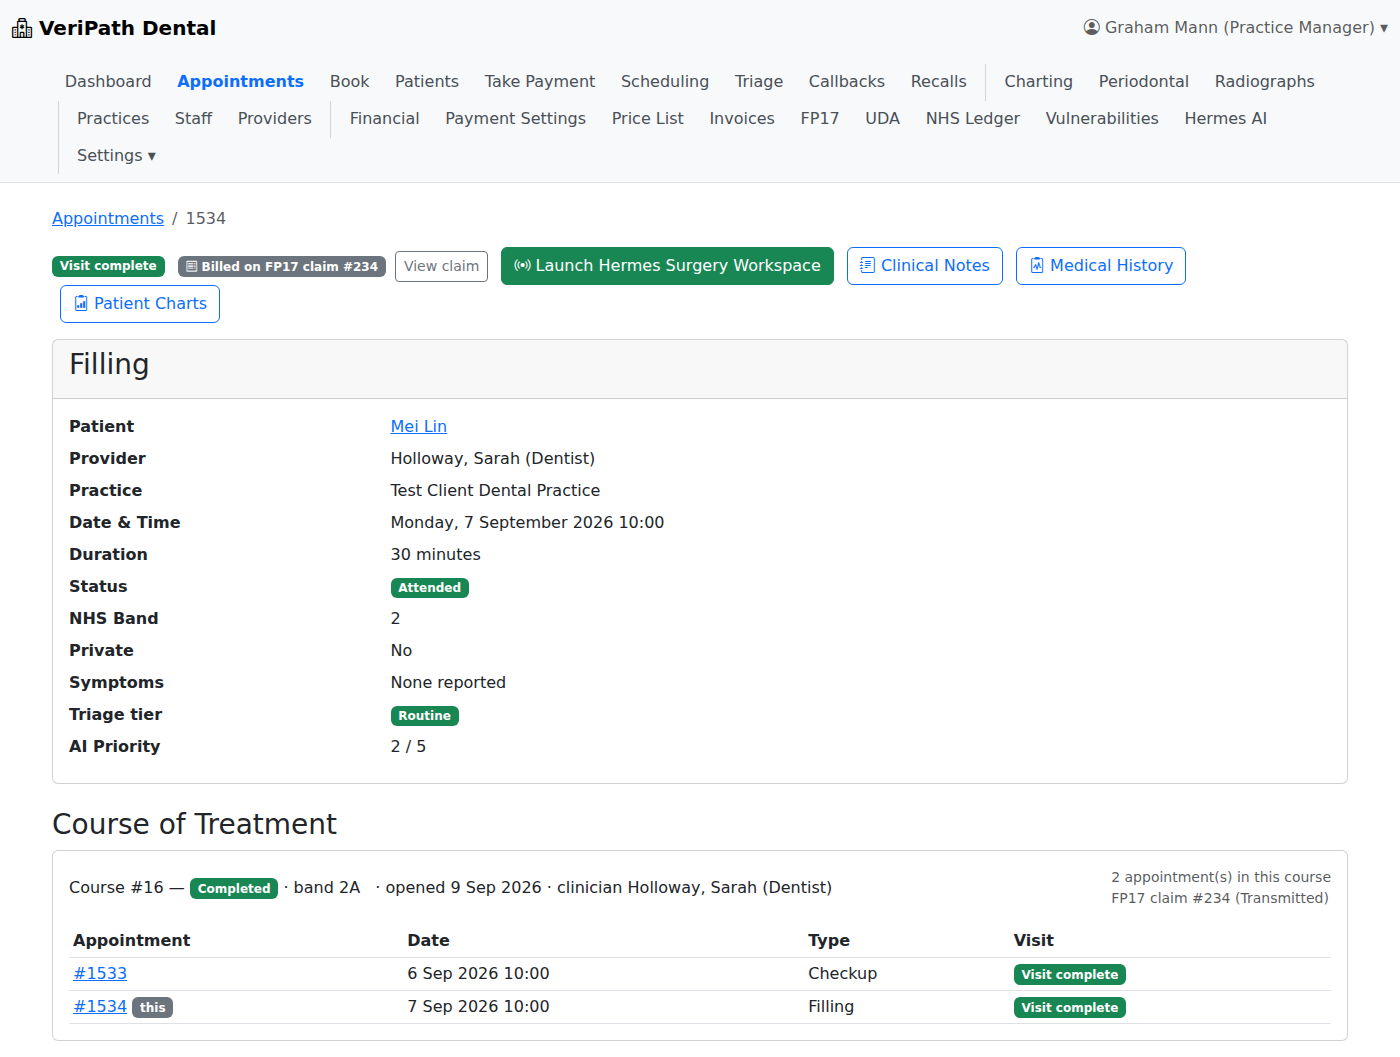Open appointment #1534 link
This screenshot has height=1057, width=1400.
coord(100,1006)
